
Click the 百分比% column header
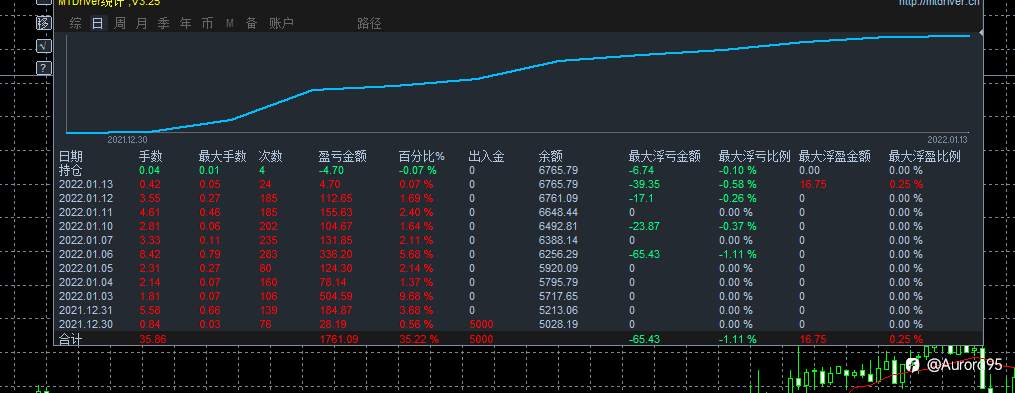[422, 157]
